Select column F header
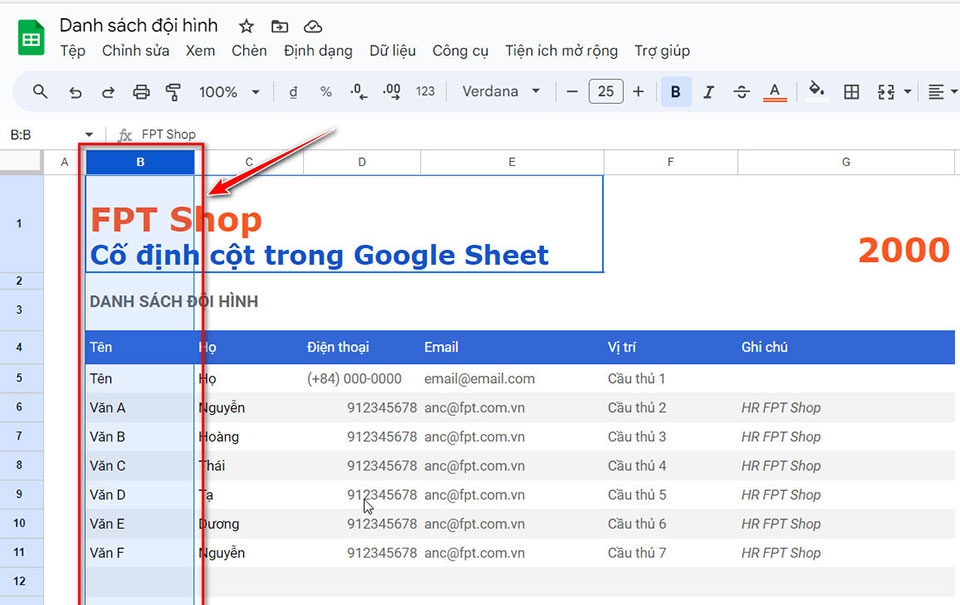Screen dimensions: 960x605 pos(670,162)
